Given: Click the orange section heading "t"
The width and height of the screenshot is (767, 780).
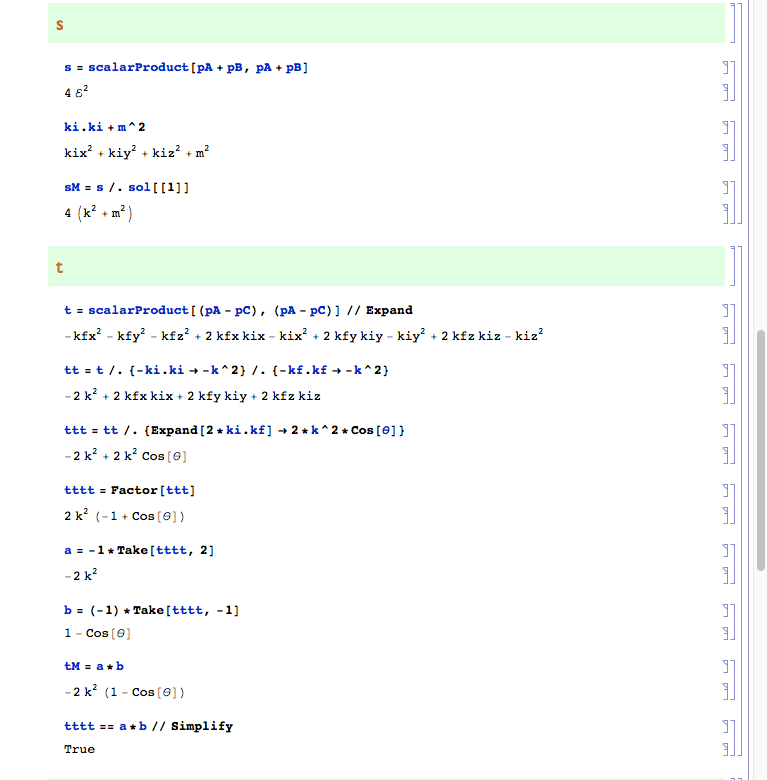Looking at the screenshot, I should pos(60,268).
